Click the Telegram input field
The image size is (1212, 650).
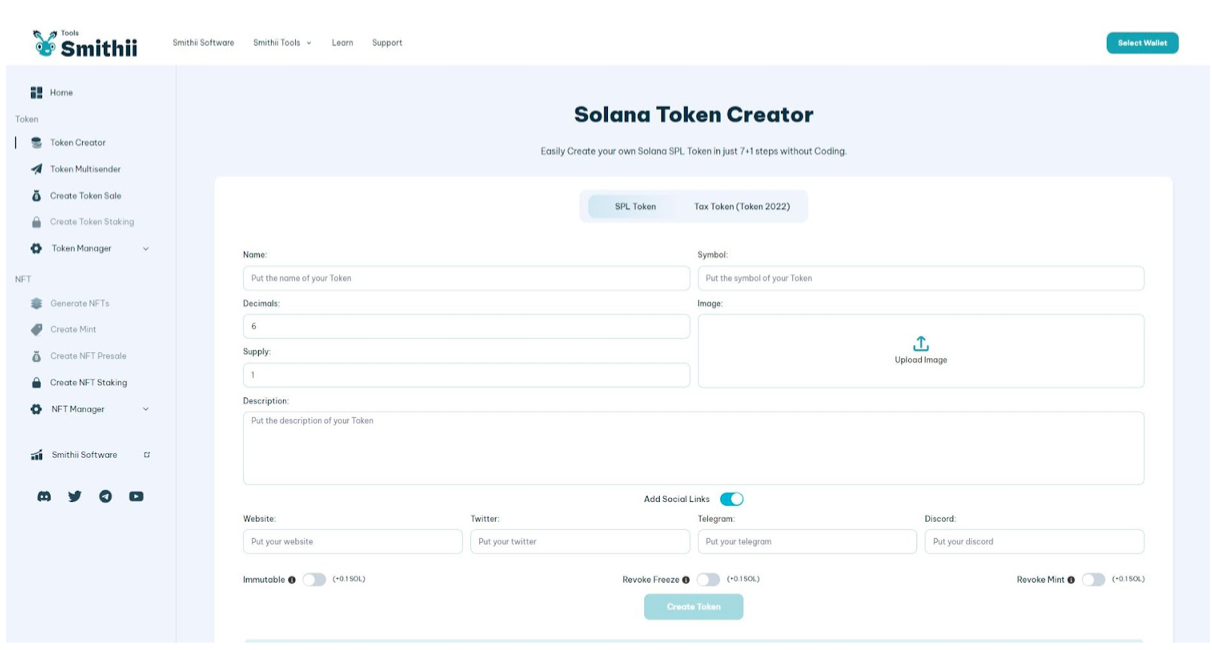point(807,541)
